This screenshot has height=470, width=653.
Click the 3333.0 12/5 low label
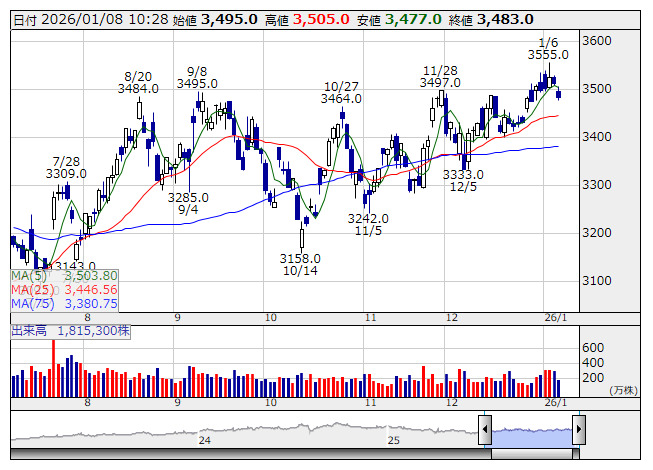click(x=463, y=180)
